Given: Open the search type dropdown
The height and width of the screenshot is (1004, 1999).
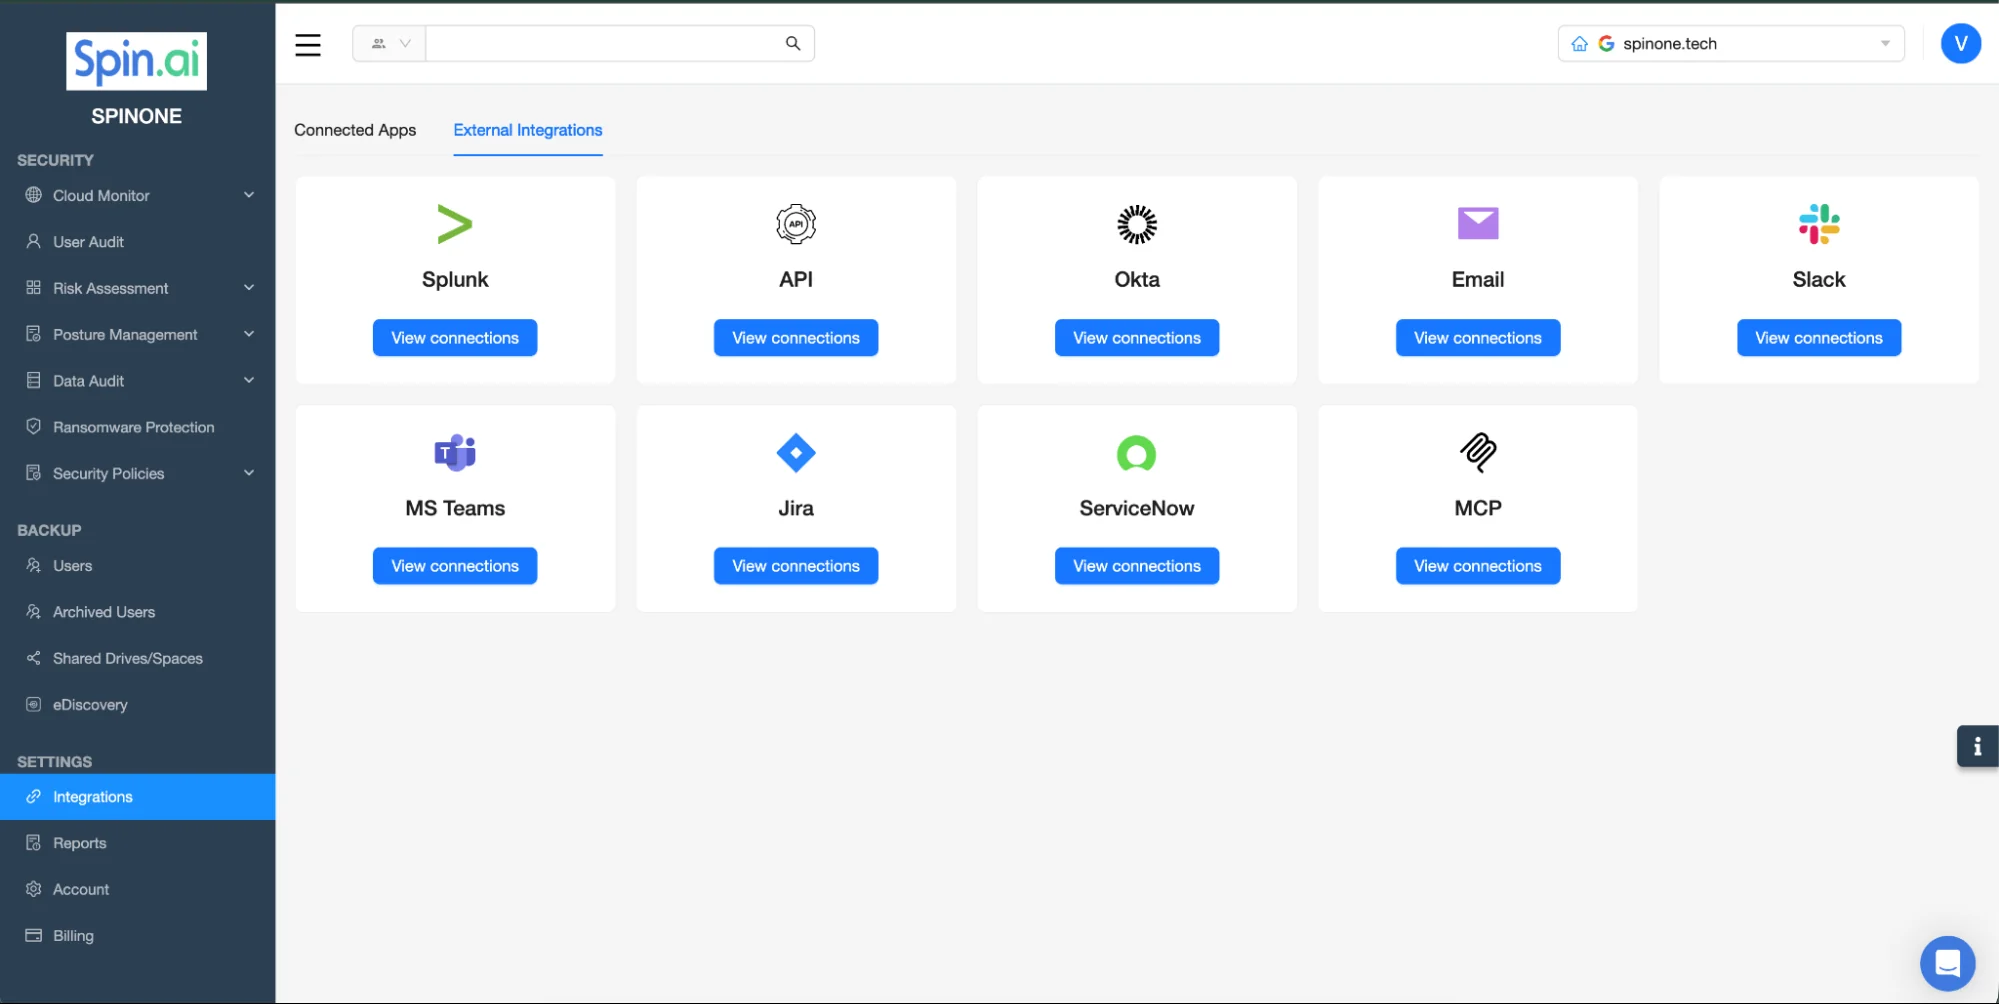Looking at the screenshot, I should [x=390, y=43].
